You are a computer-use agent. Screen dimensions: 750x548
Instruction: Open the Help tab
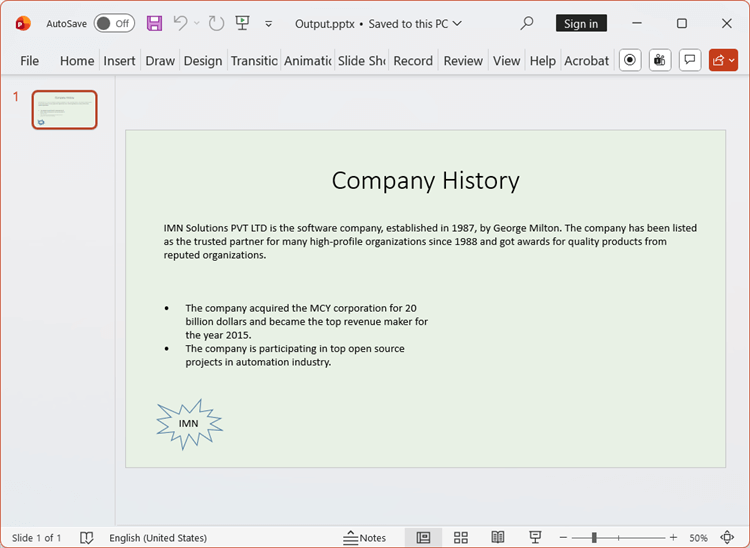(x=542, y=61)
